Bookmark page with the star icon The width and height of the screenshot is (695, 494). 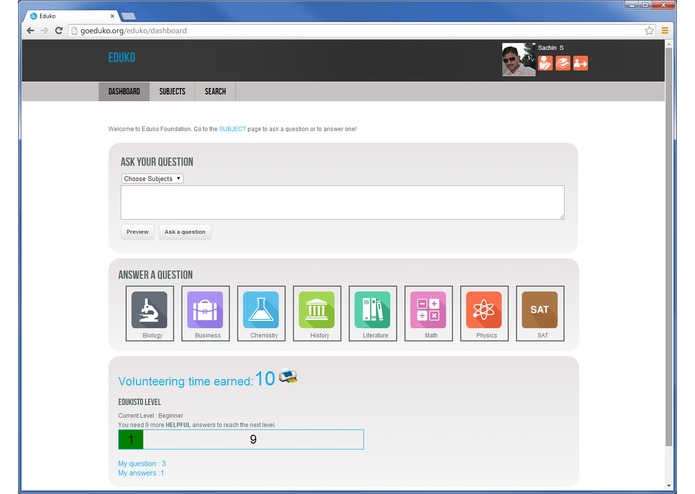point(649,31)
